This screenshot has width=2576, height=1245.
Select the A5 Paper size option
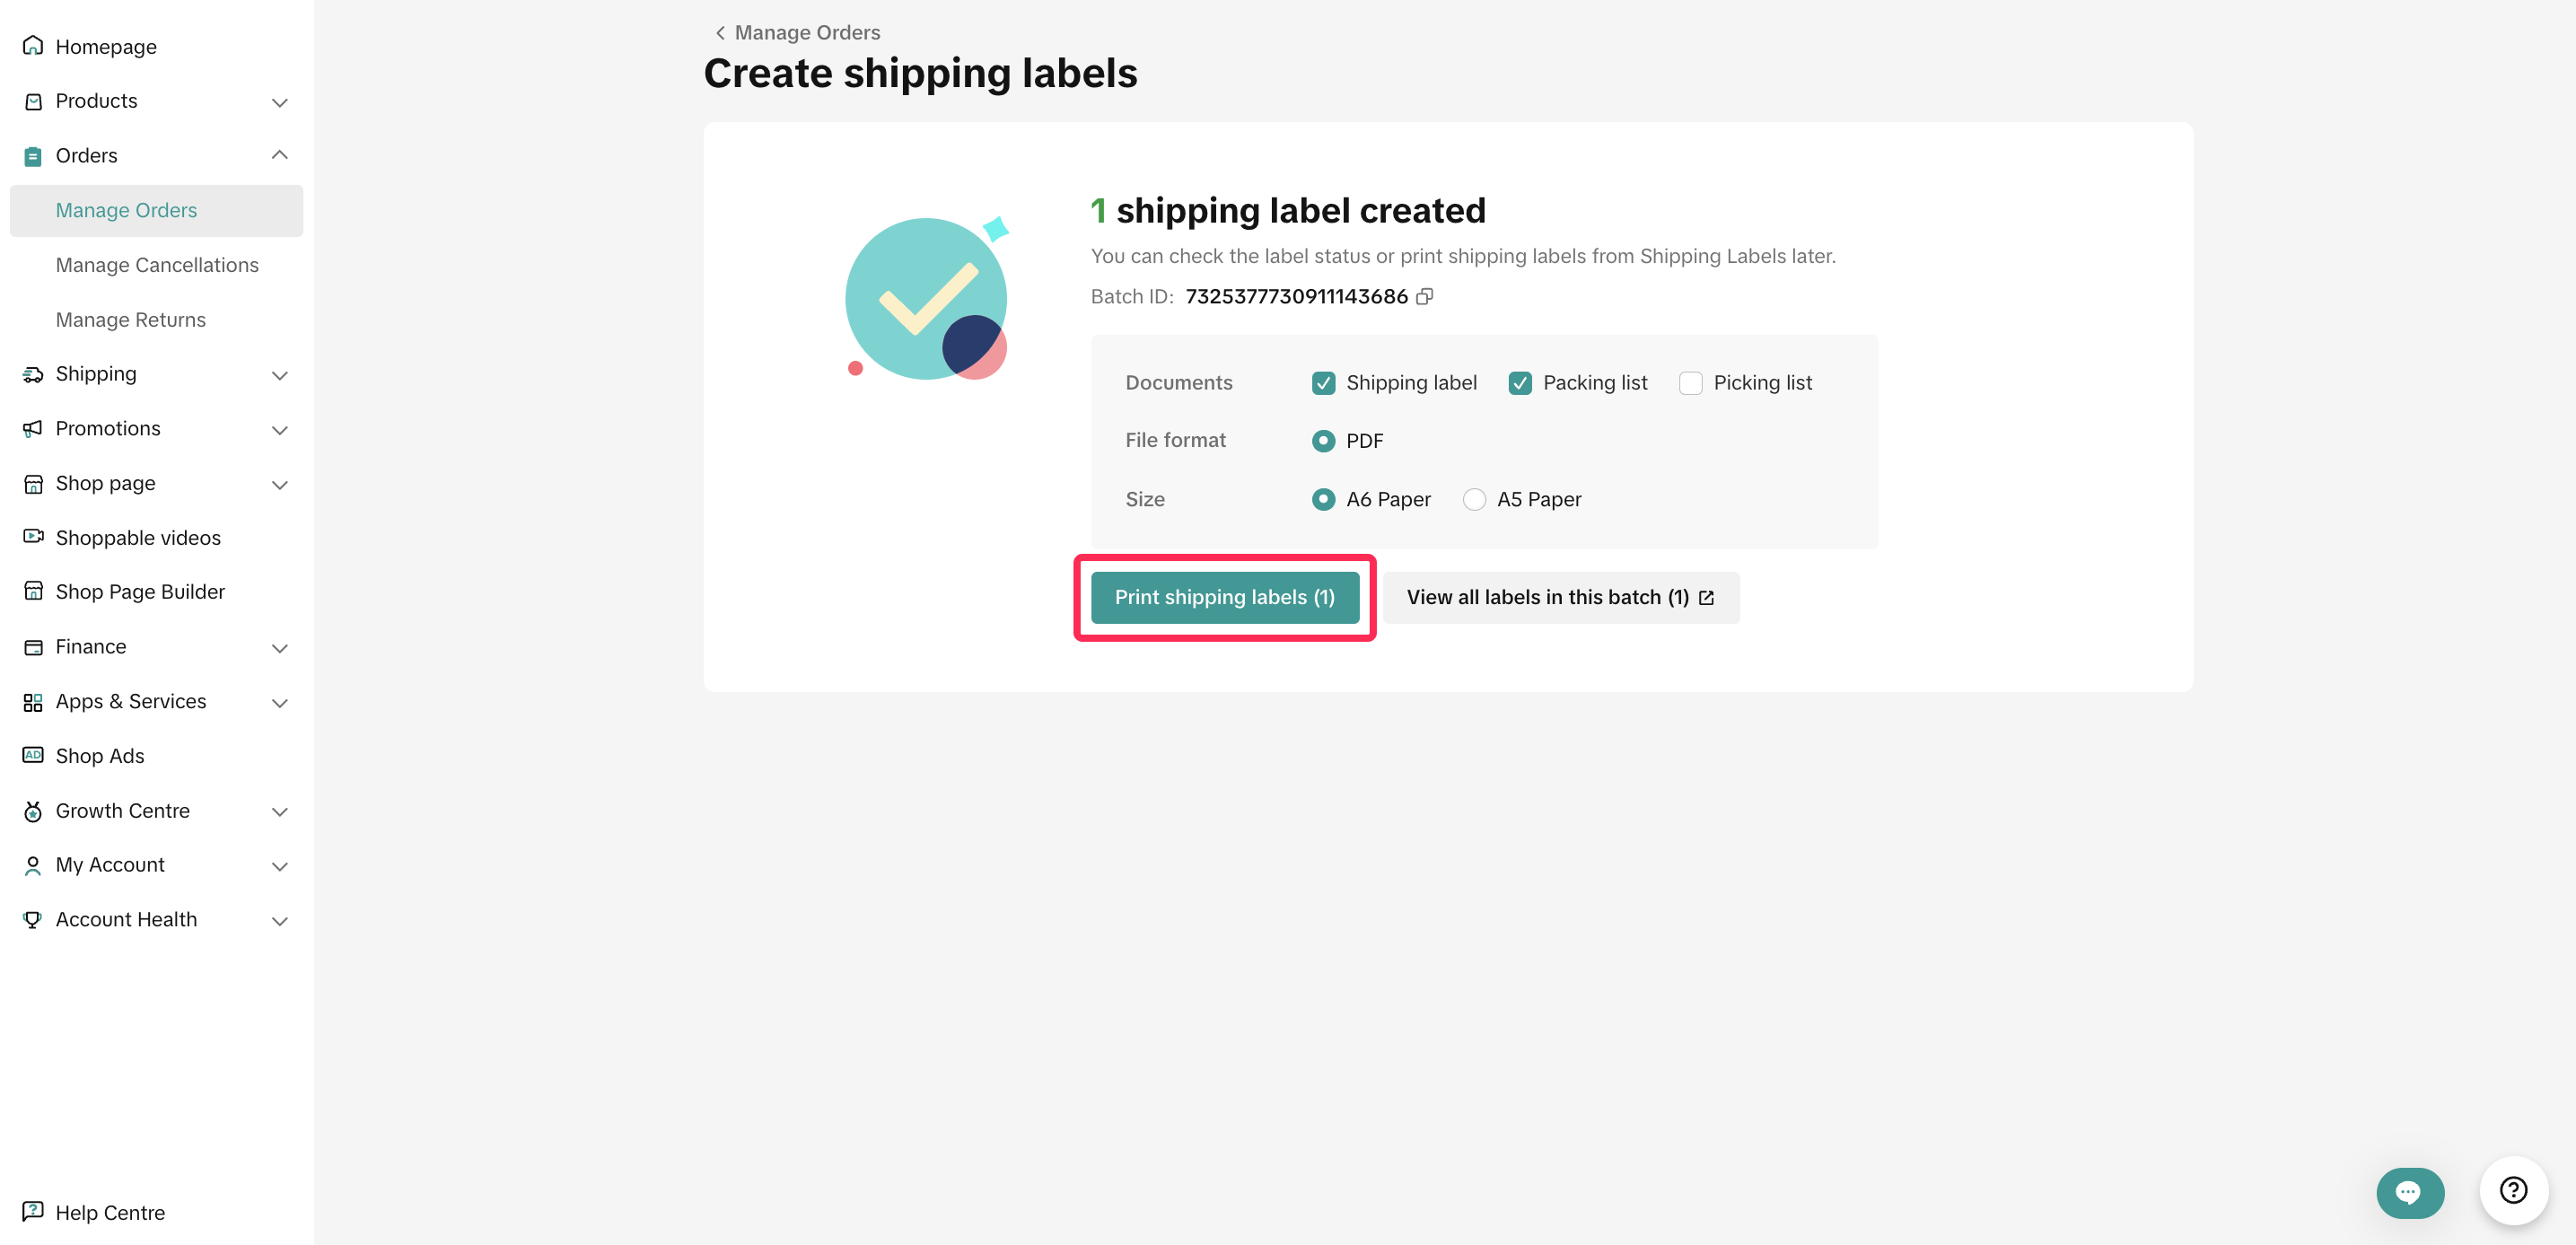(x=1474, y=499)
